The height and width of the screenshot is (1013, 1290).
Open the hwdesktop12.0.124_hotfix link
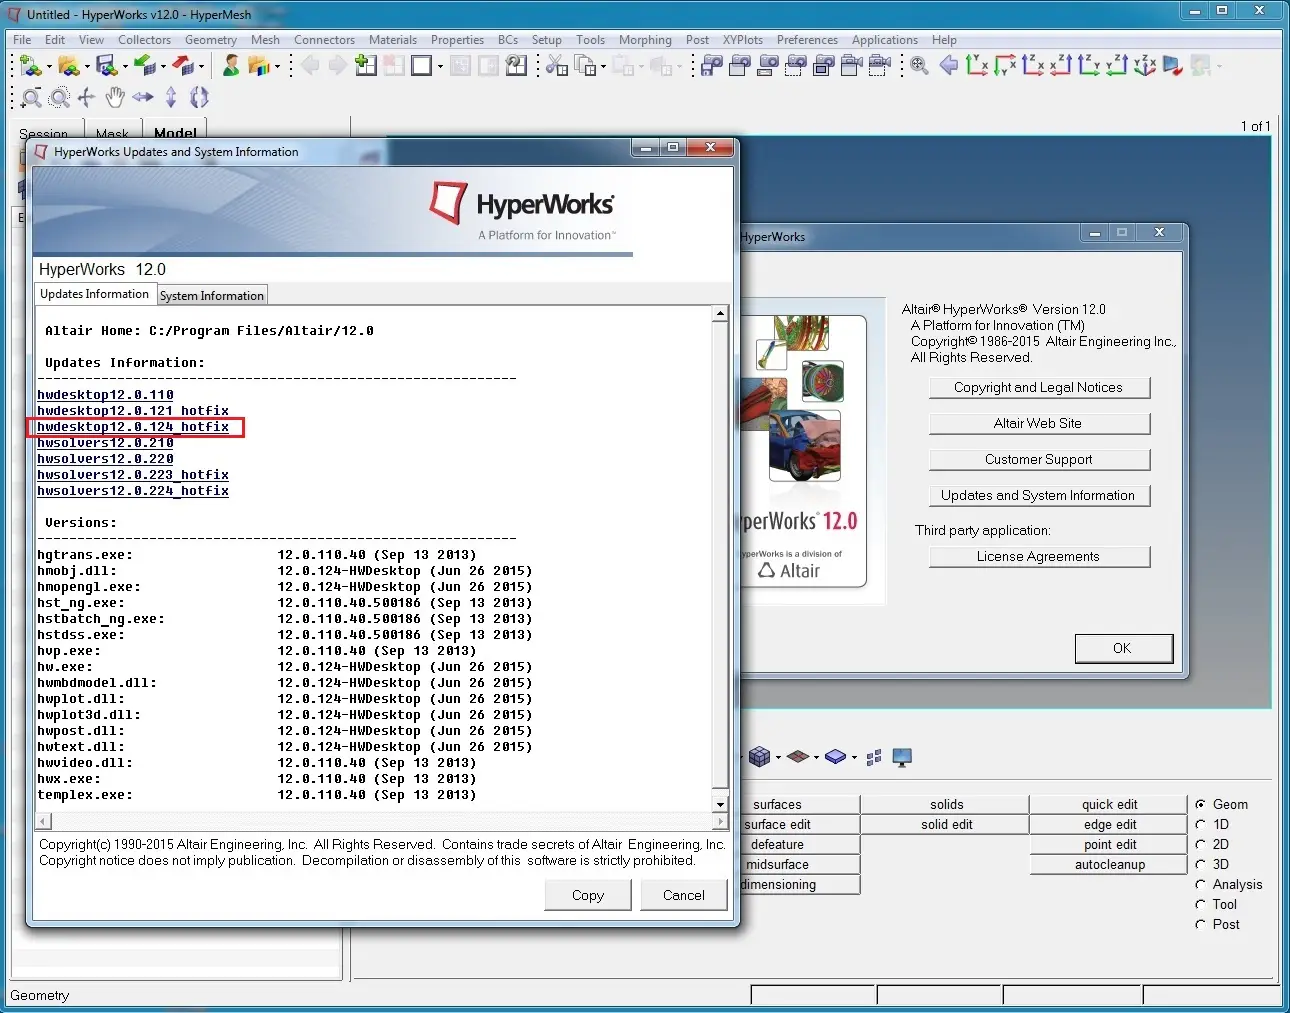(x=133, y=427)
